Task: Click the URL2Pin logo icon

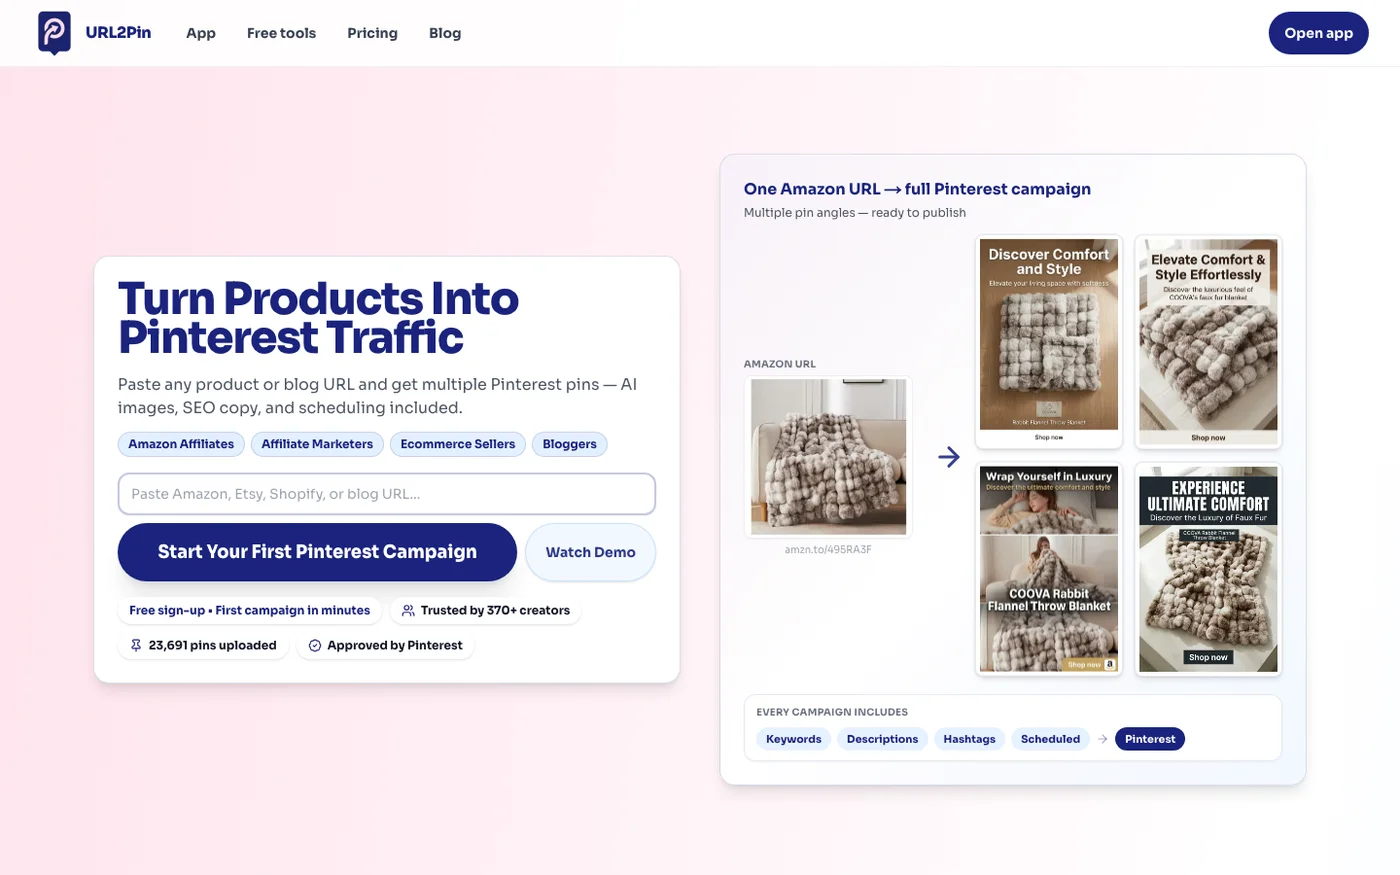Action: 54,33
